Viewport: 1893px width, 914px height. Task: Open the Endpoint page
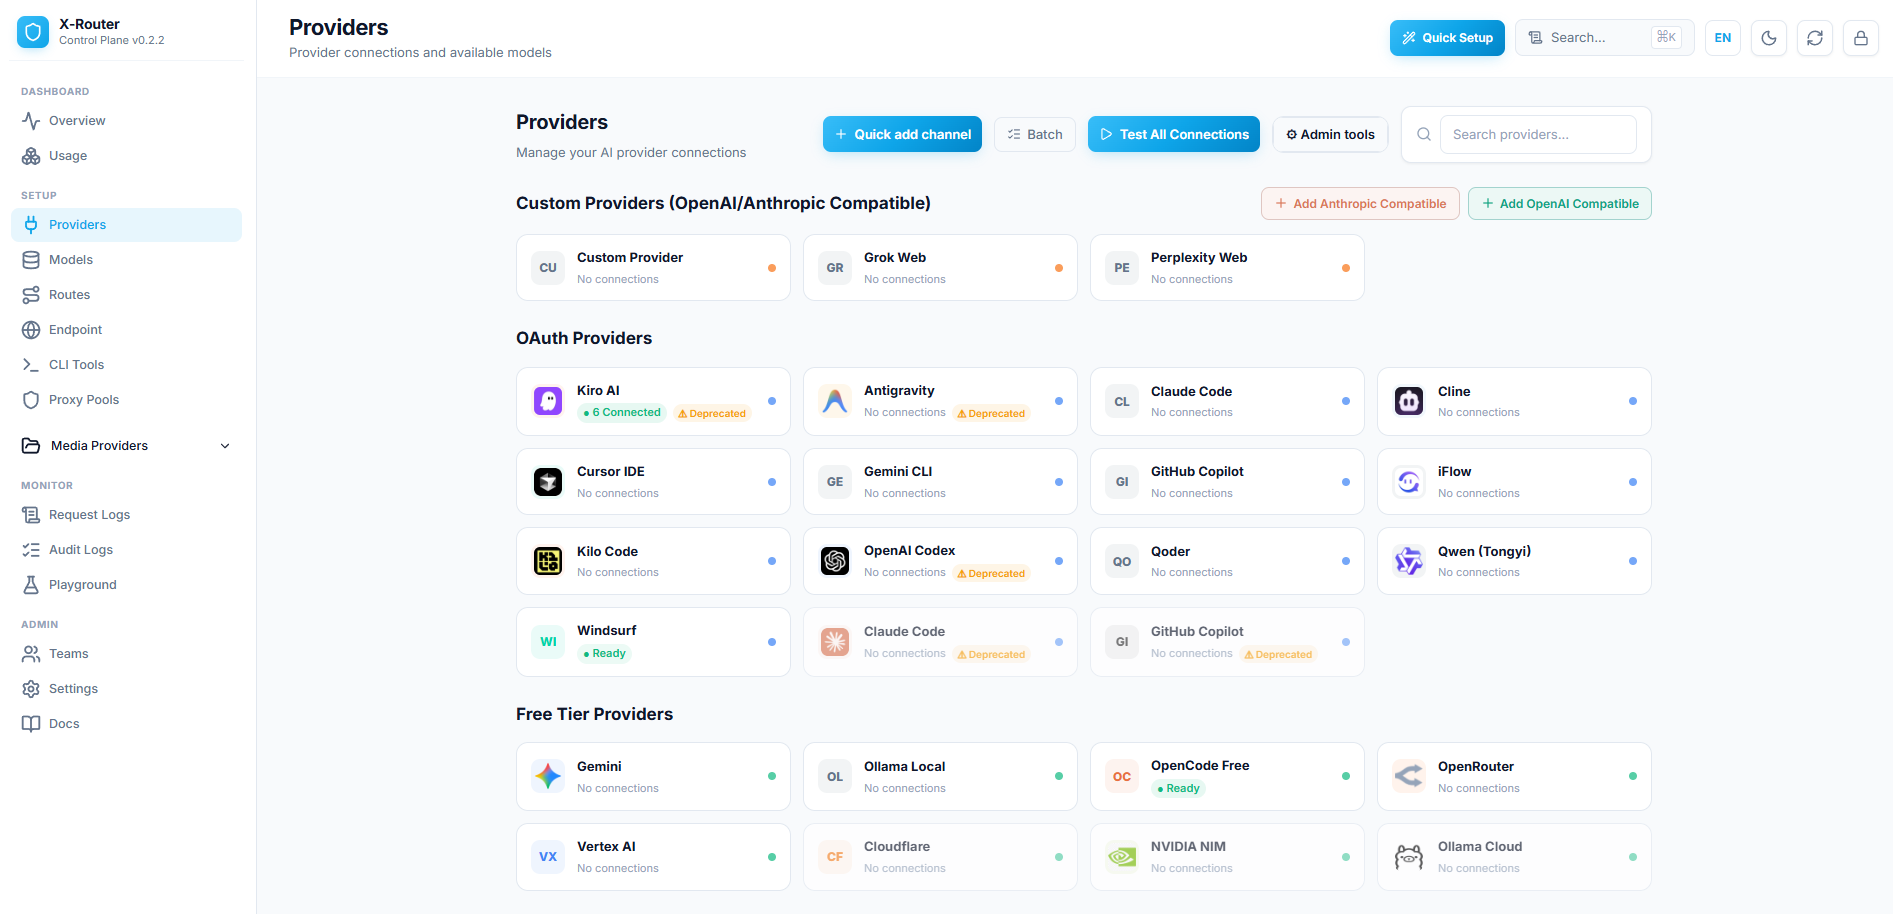(127, 330)
